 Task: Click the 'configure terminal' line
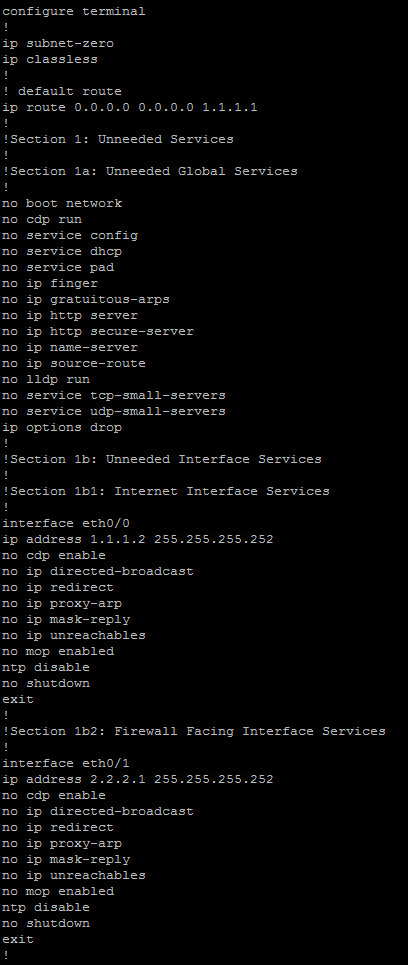tap(74, 11)
